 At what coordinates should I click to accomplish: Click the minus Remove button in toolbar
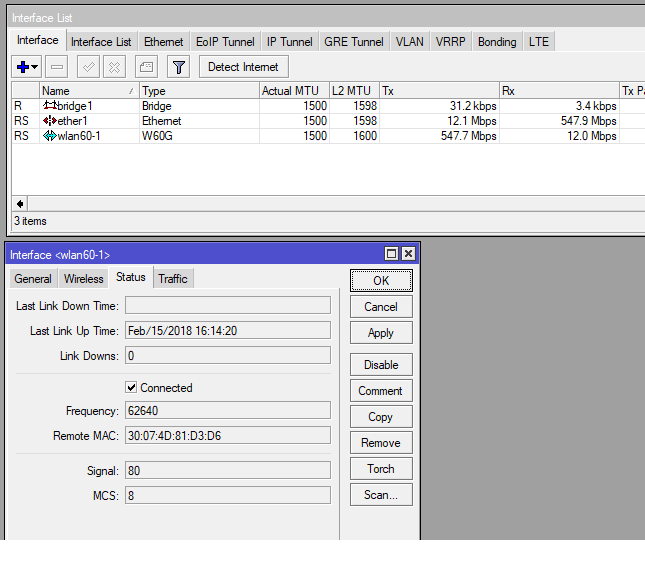tap(56, 67)
